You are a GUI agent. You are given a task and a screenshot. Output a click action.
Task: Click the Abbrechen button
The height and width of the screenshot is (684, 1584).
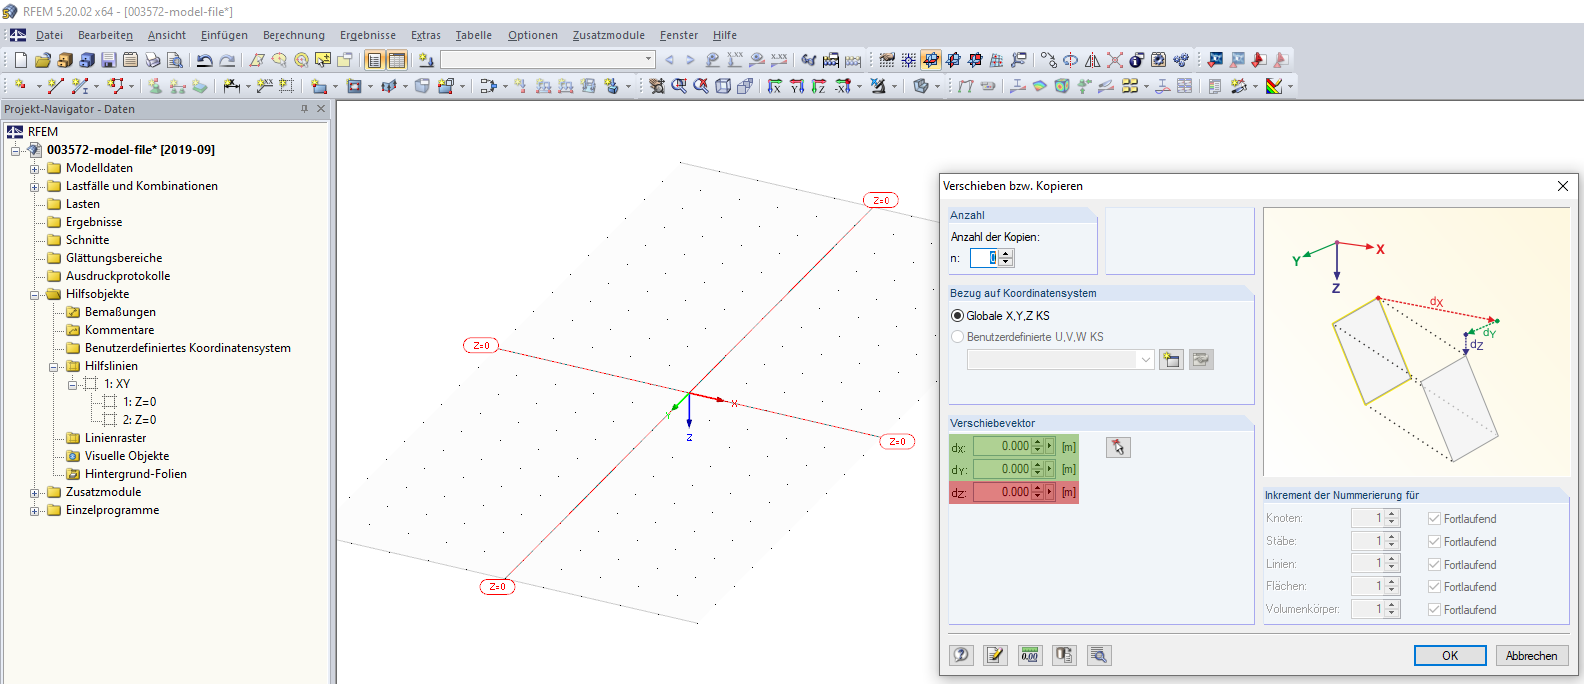pyautogui.click(x=1532, y=656)
